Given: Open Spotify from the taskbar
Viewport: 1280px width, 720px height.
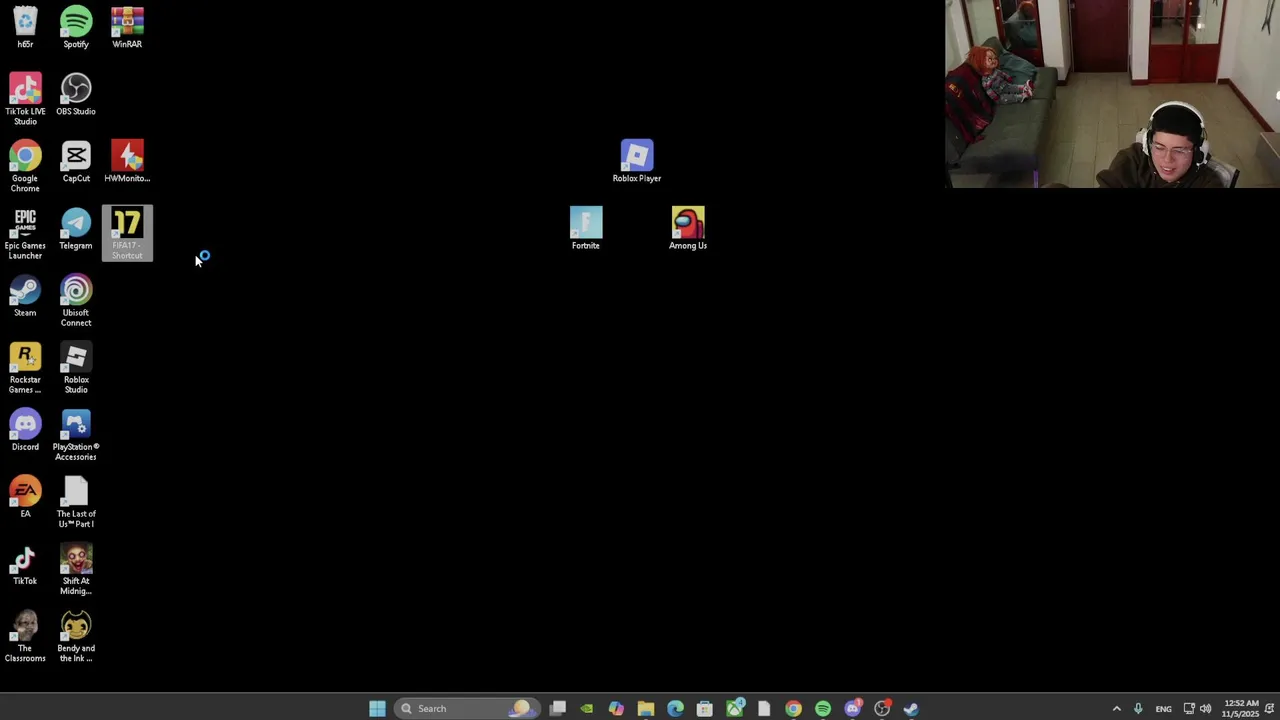Looking at the screenshot, I should [823, 708].
